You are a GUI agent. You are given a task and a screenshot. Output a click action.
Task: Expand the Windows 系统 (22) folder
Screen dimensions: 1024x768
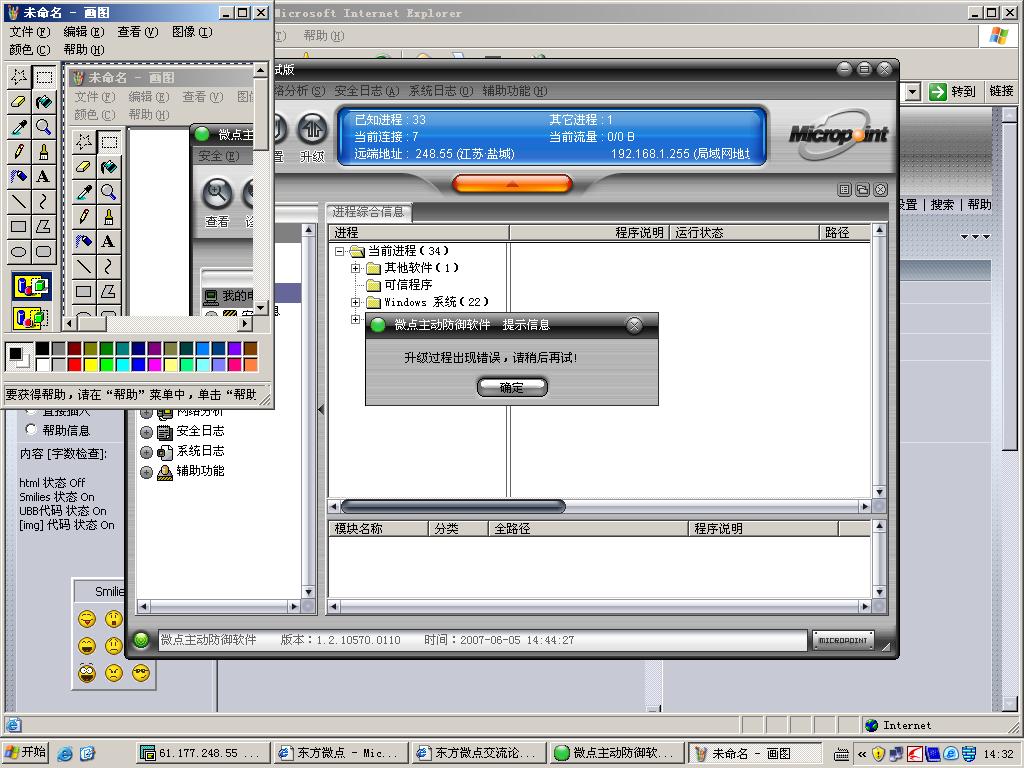pyautogui.click(x=355, y=302)
